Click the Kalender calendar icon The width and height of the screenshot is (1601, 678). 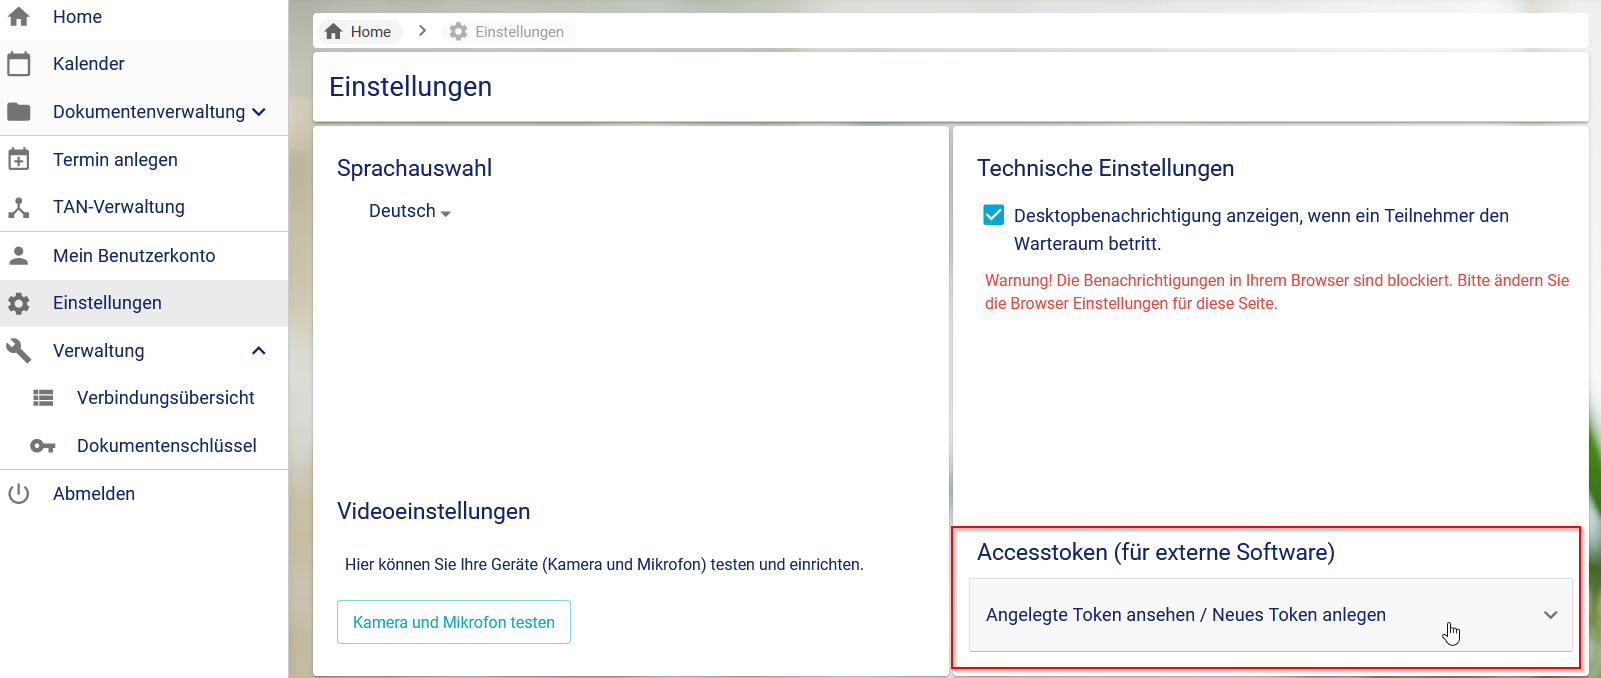click(19, 64)
